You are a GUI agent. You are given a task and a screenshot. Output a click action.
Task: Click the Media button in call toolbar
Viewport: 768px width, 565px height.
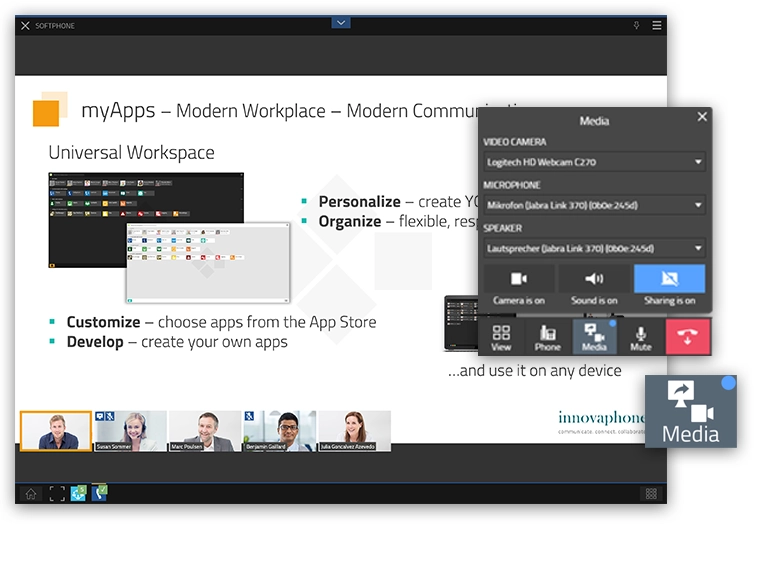[594, 337]
